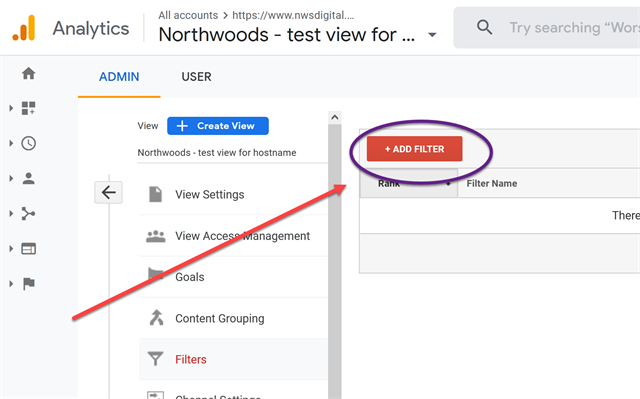The image size is (640, 399).
Task: Open Audience person icon in sidebar
Action: pos(29,178)
